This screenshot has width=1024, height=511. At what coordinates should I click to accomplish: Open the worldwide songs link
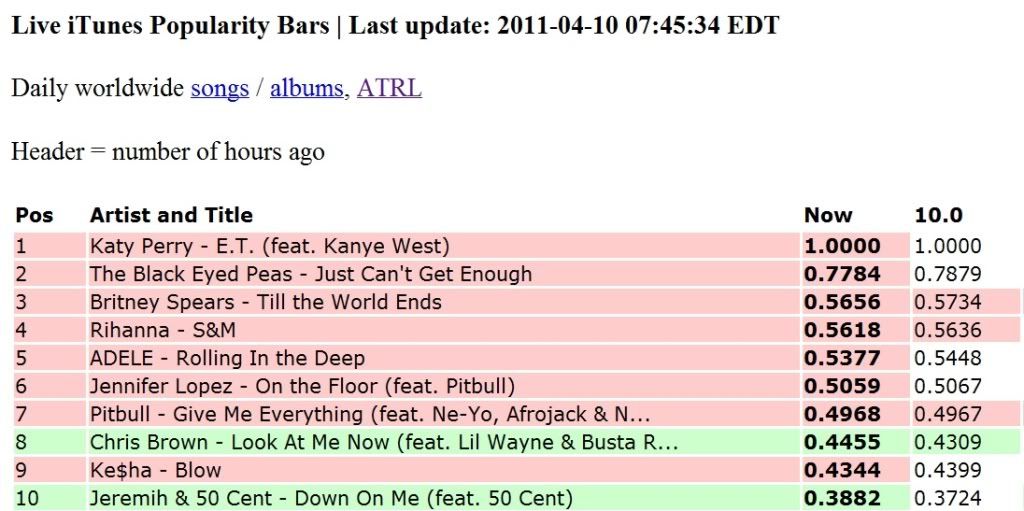[x=219, y=88]
